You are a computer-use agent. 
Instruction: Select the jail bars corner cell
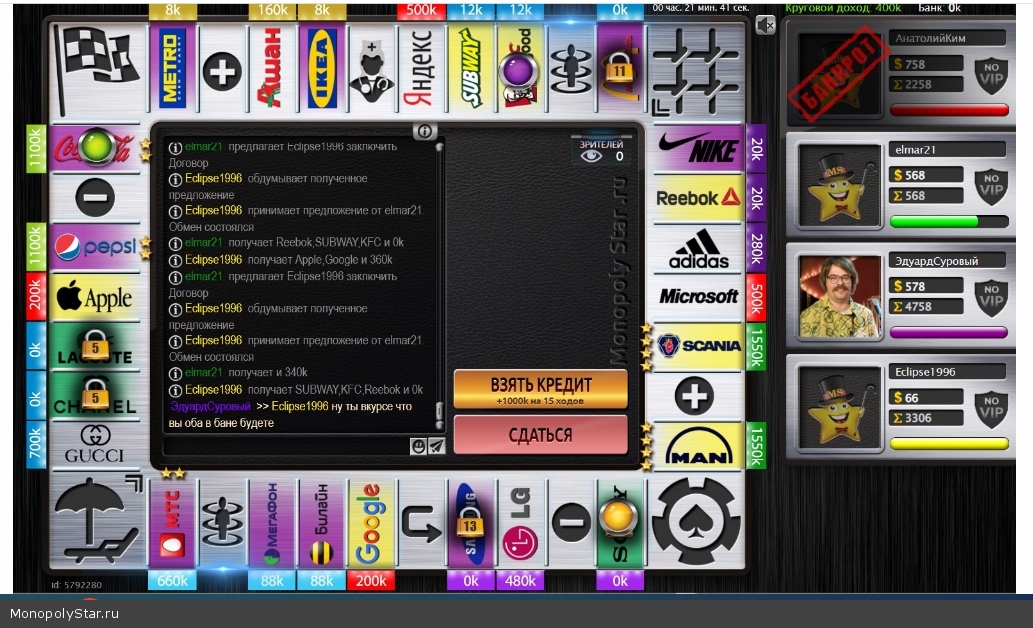tap(695, 71)
